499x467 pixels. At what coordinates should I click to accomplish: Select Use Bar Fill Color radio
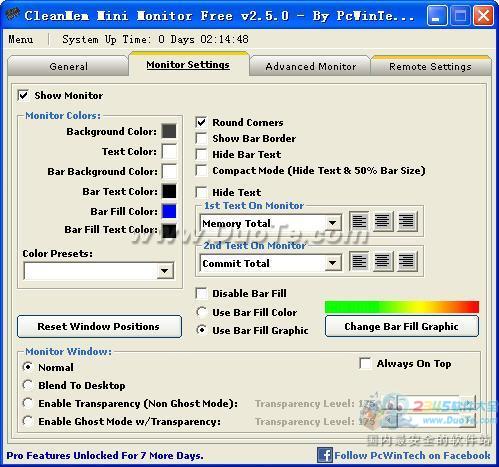(201, 312)
